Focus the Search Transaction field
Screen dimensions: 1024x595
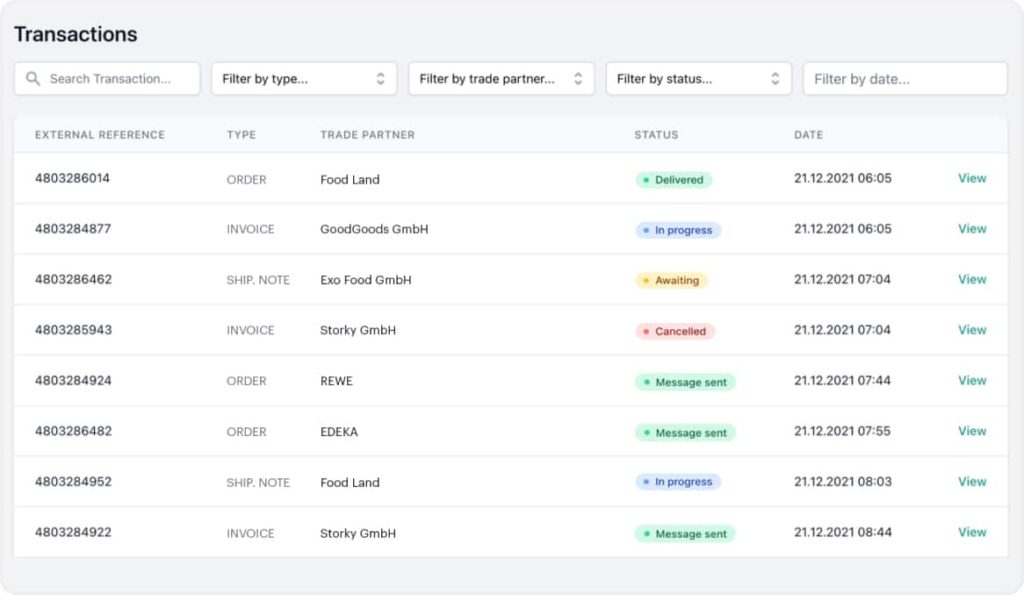click(107, 79)
